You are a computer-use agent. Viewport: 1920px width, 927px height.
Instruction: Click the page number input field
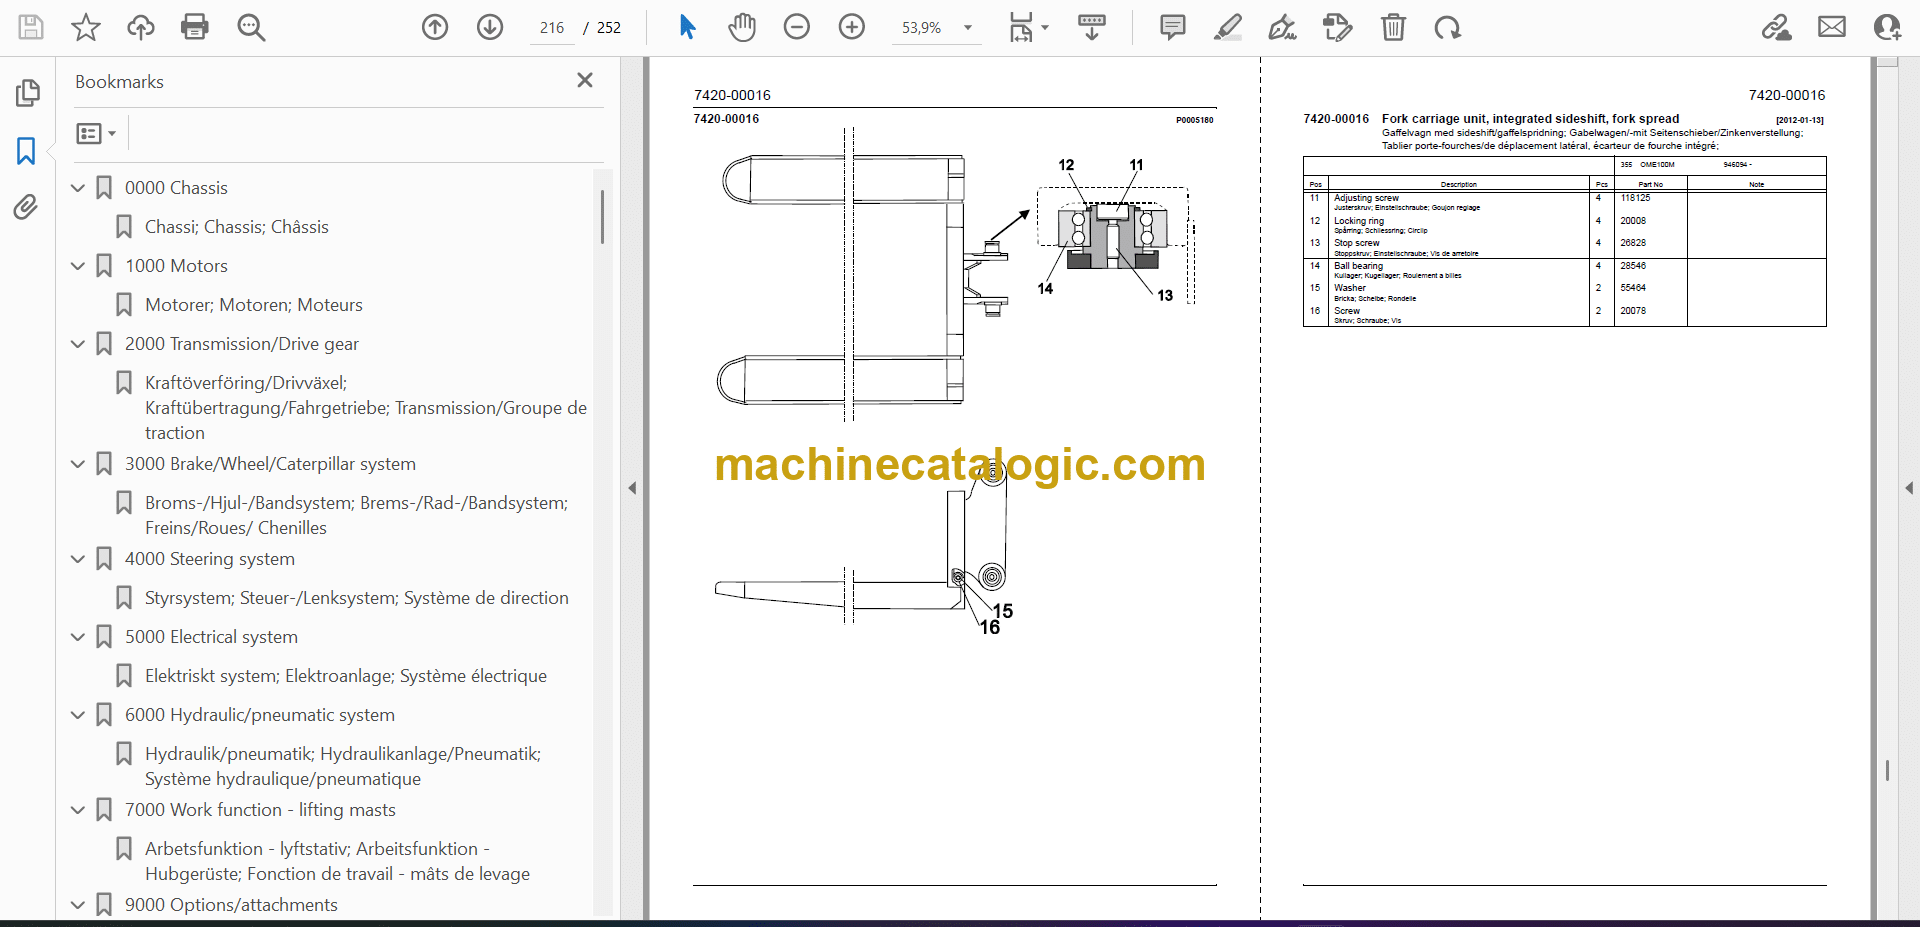(x=552, y=28)
